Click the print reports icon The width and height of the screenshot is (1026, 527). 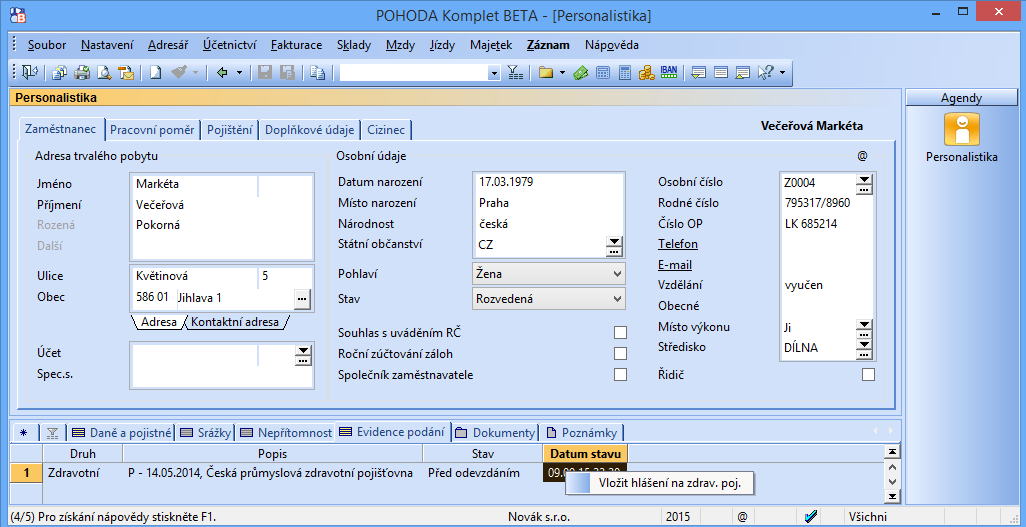click(60, 73)
